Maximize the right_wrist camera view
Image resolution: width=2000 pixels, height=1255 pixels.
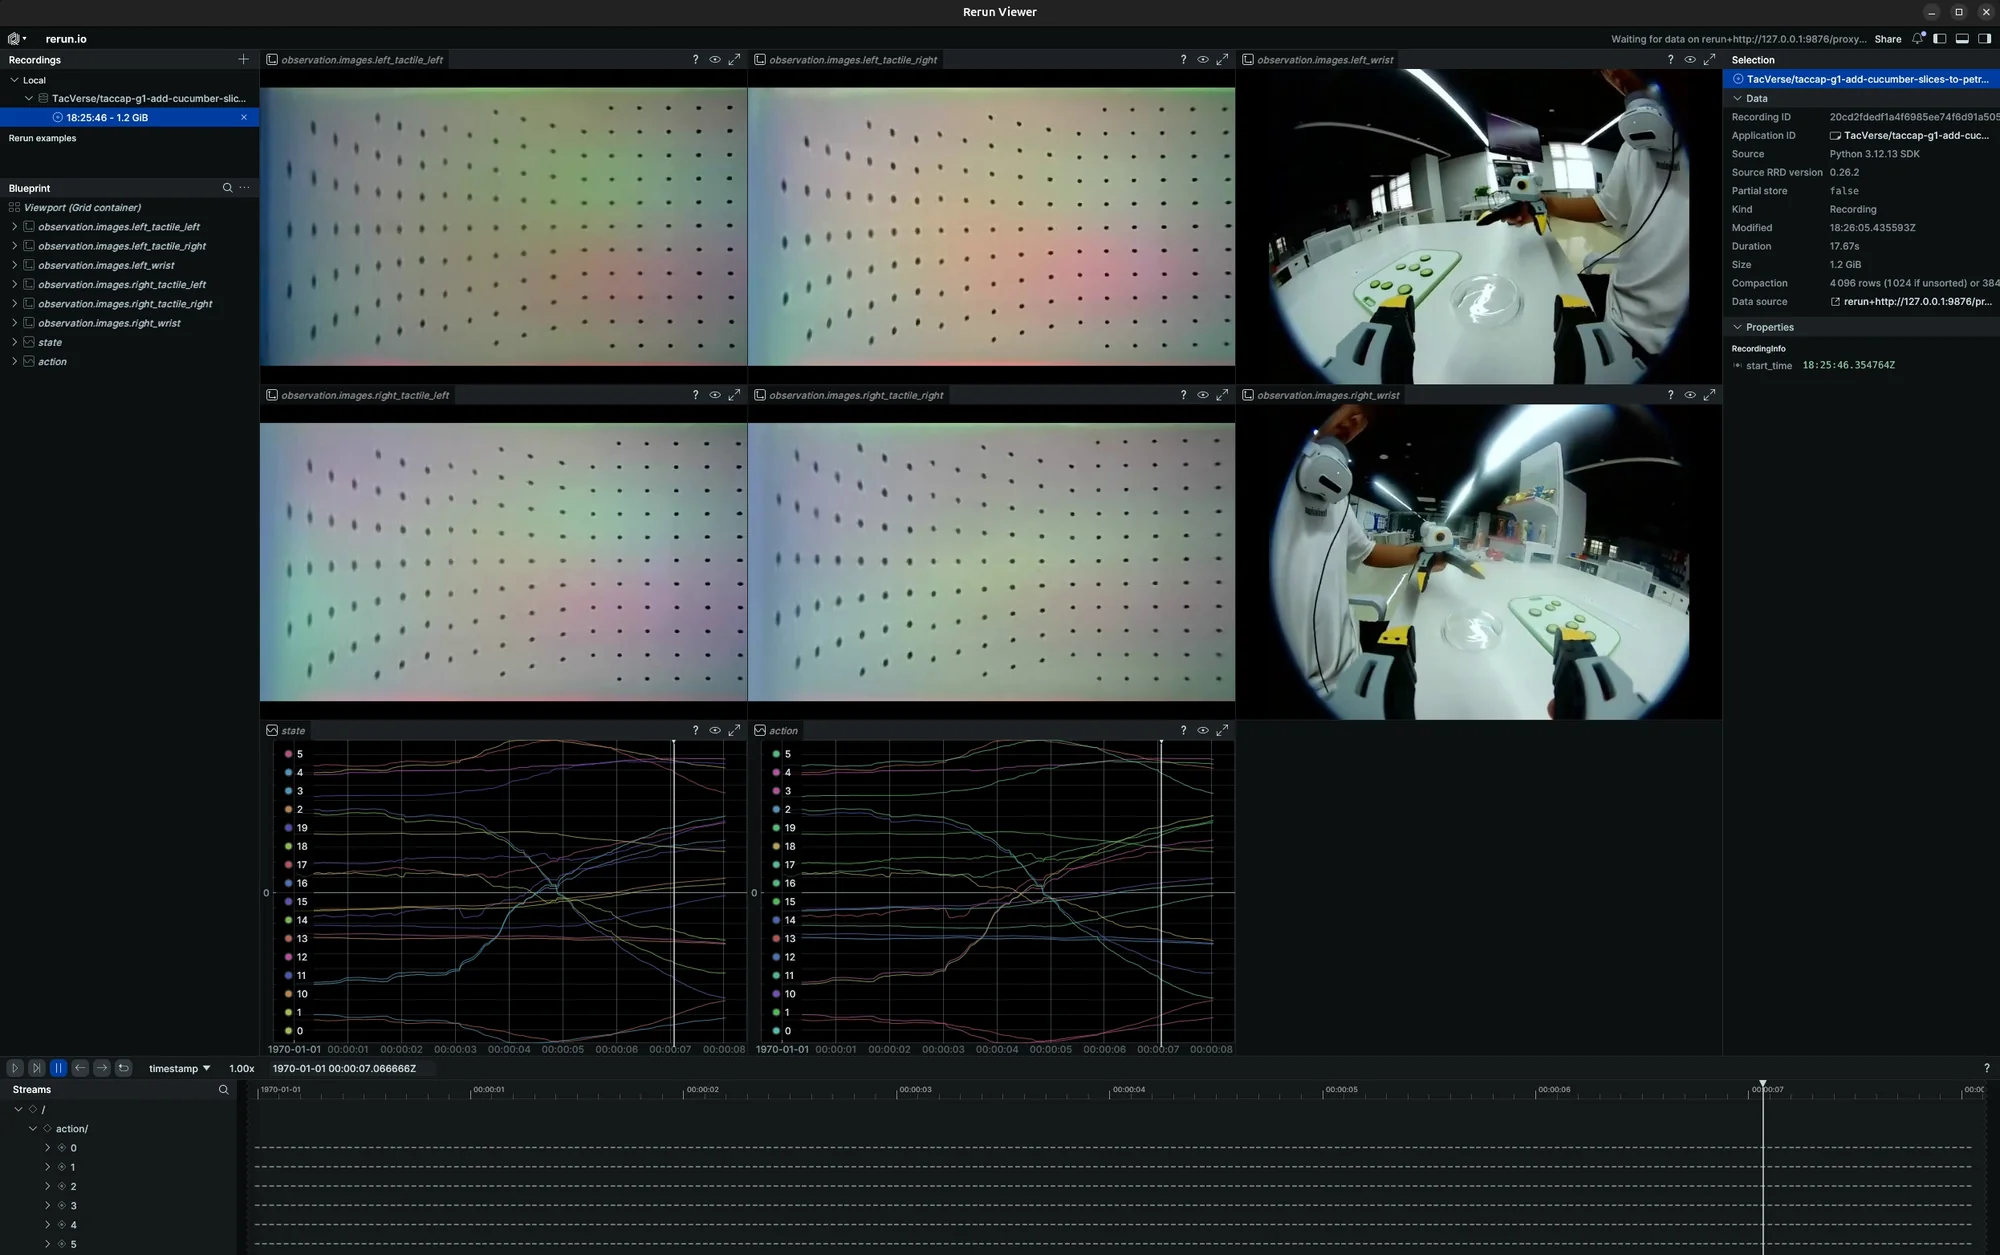pos(1709,395)
